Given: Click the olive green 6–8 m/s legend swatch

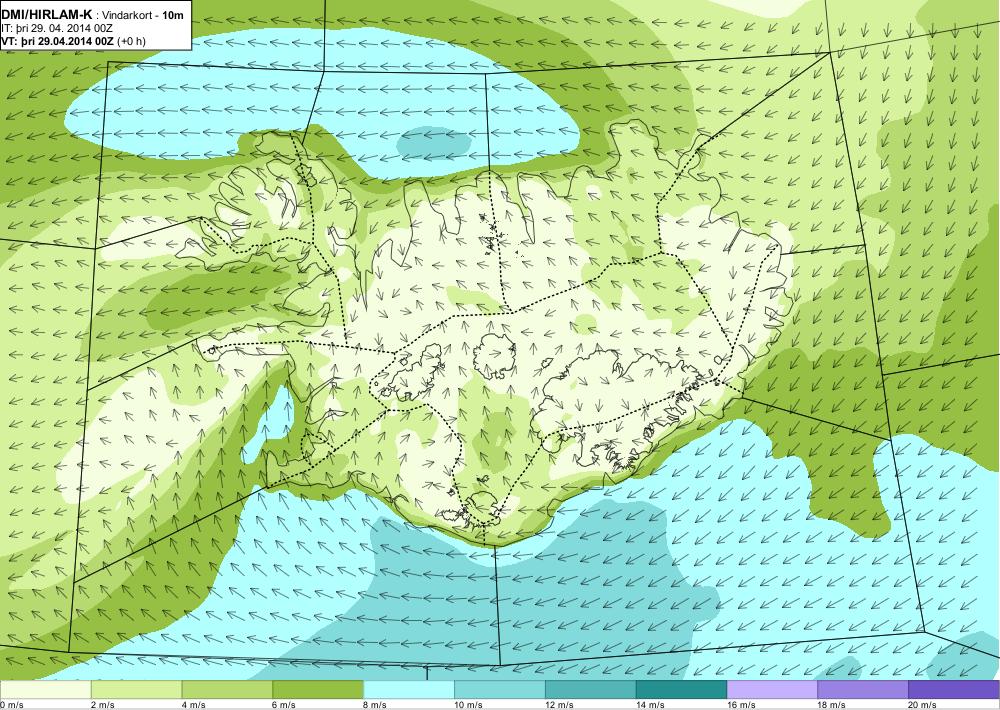Looking at the screenshot, I should pyautogui.click(x=318, y=690).
